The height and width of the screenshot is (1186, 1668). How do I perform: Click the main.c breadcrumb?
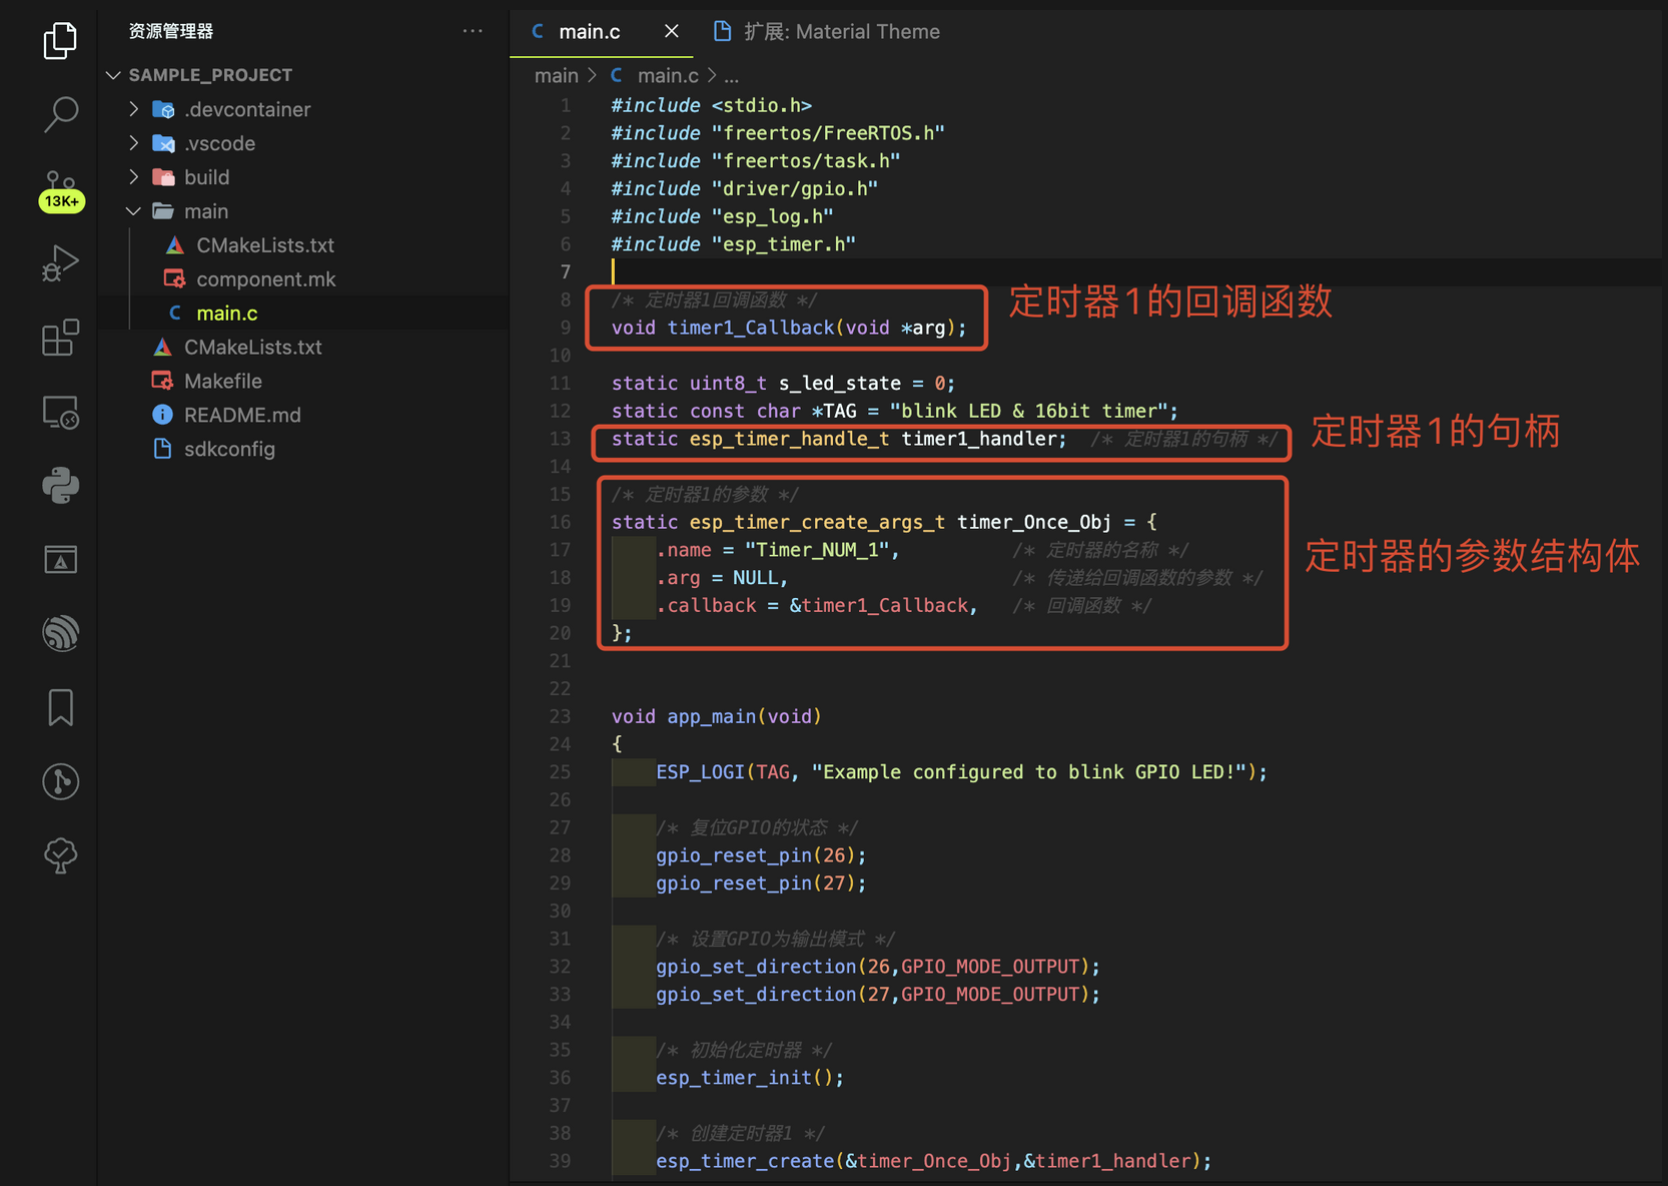pyautogui.click(x=668, y=76)
